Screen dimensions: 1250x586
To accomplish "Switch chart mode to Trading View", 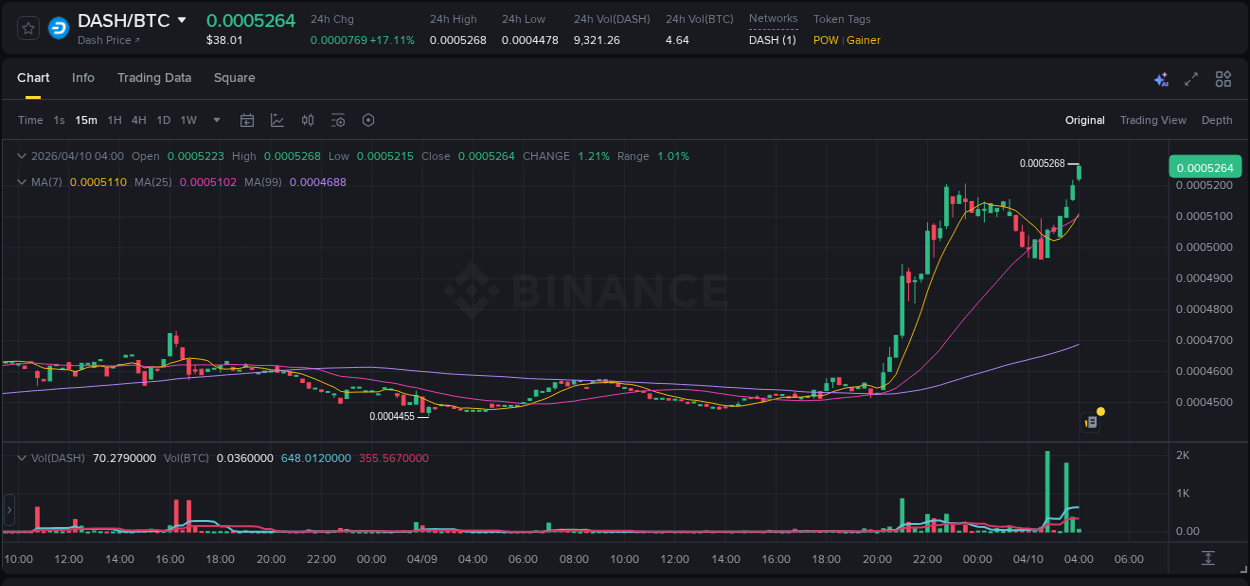I will click(1152, 120).
